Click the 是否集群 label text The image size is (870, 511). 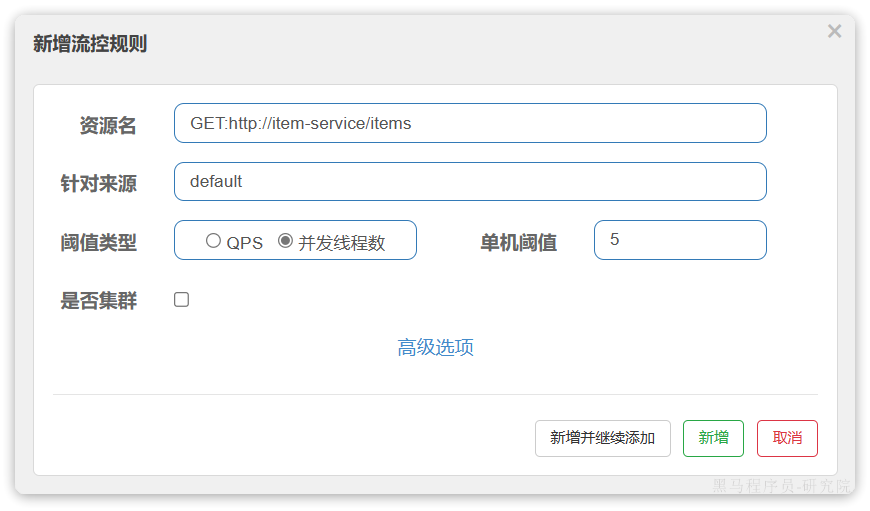[x=99, y=301]
